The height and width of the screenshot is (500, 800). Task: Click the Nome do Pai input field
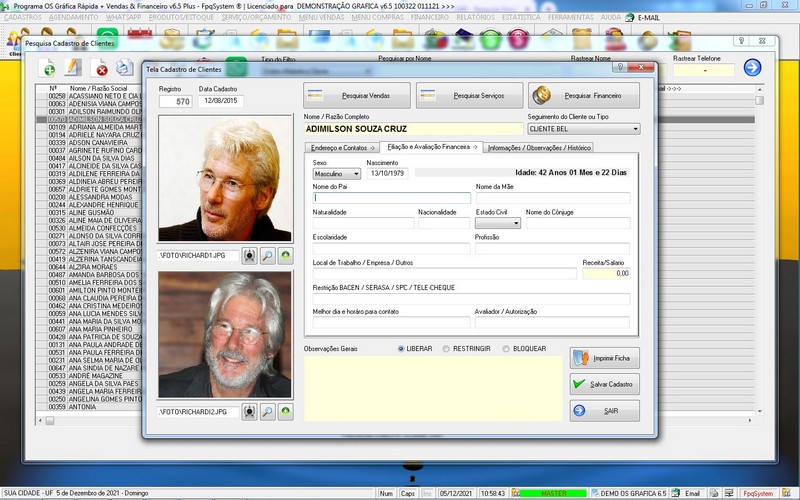coord(391,198)
